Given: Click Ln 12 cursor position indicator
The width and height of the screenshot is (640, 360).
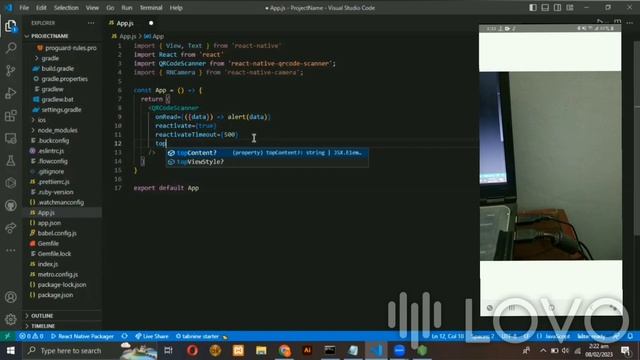Looking at the screenshot, I should (x=448, y=336).
